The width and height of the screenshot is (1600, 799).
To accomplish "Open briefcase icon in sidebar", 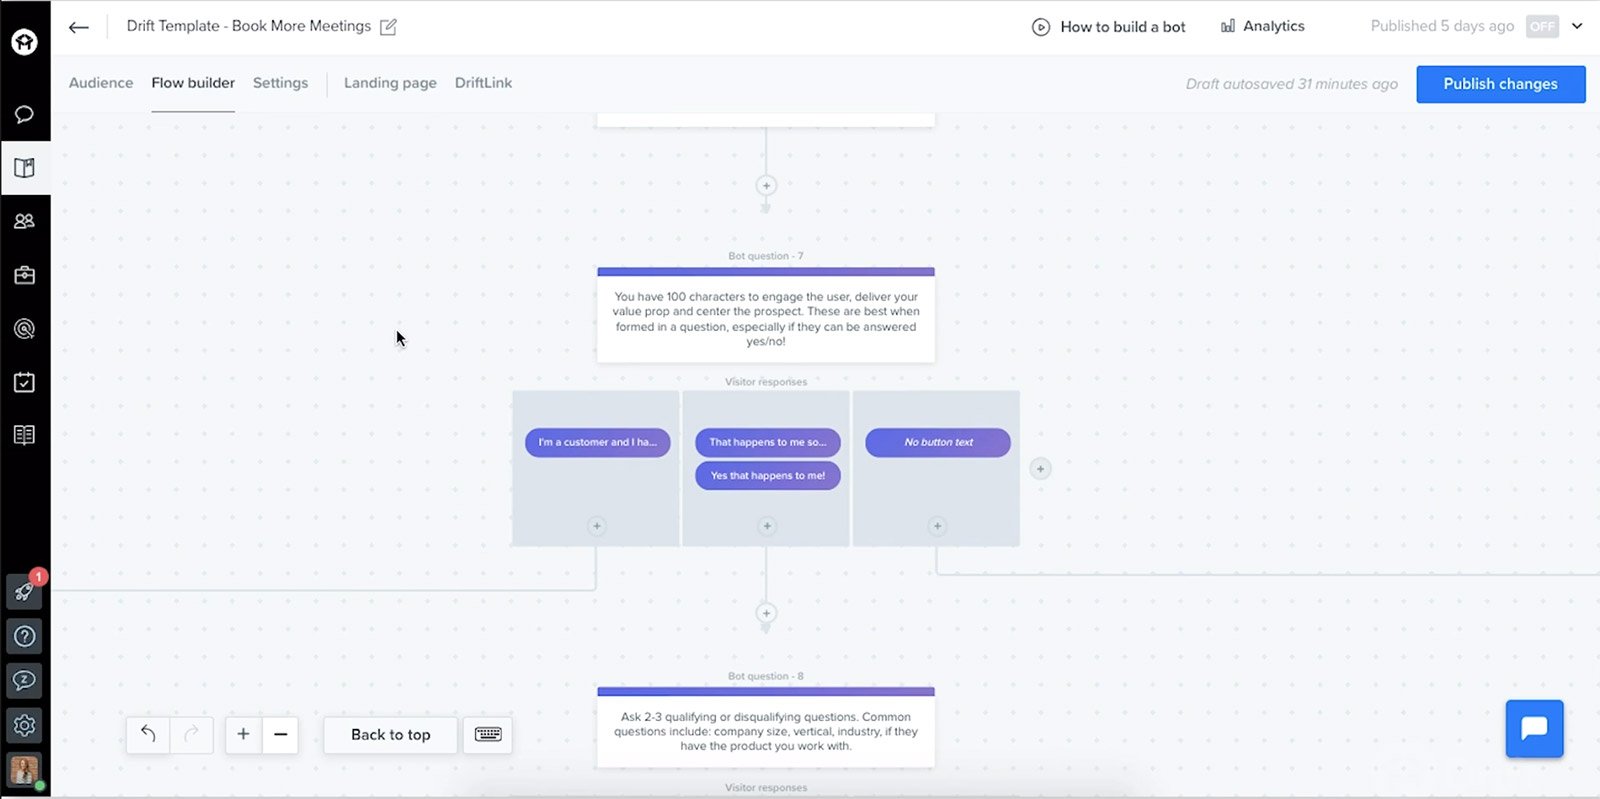I will [25, 275].
